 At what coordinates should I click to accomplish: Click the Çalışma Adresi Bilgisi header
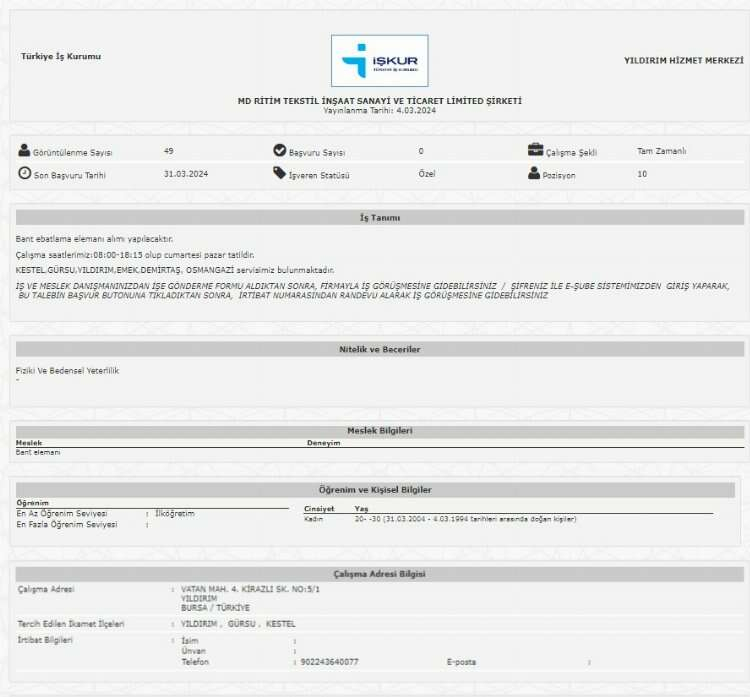point(379,574)
